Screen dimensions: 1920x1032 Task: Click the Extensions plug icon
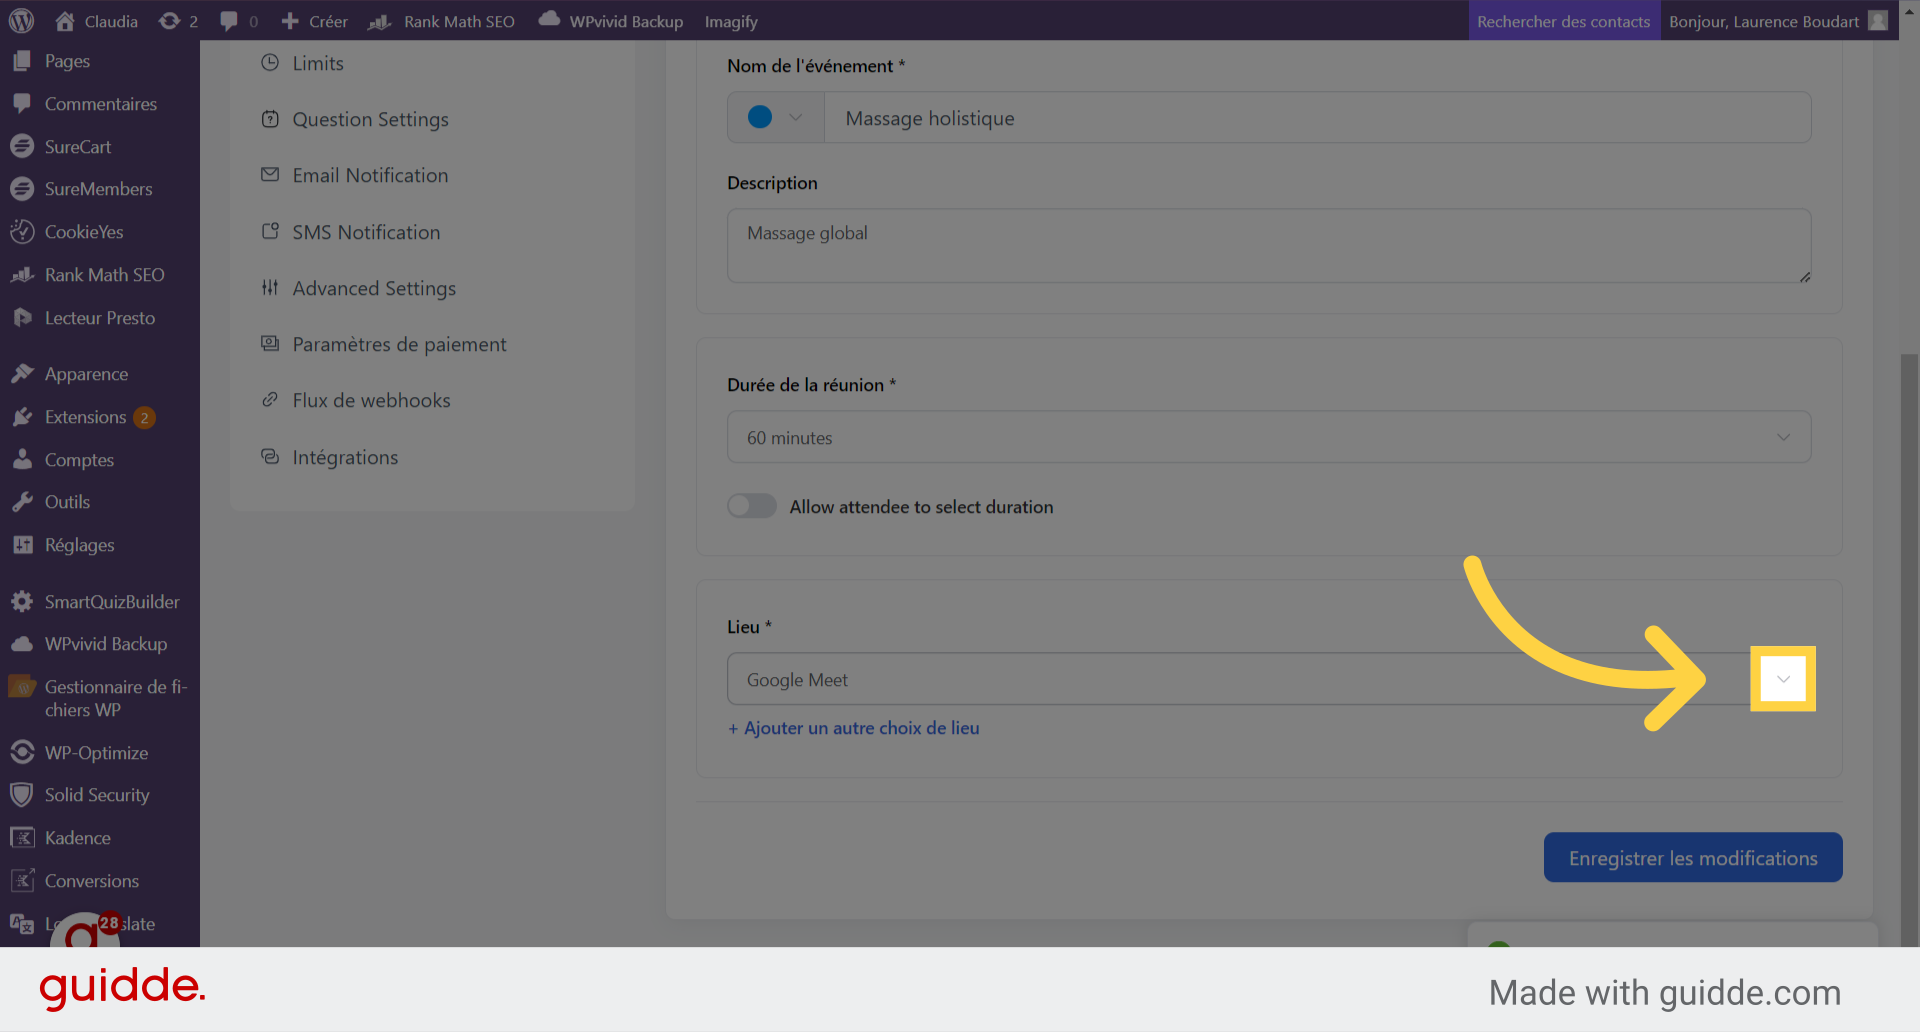coord(22,417)
